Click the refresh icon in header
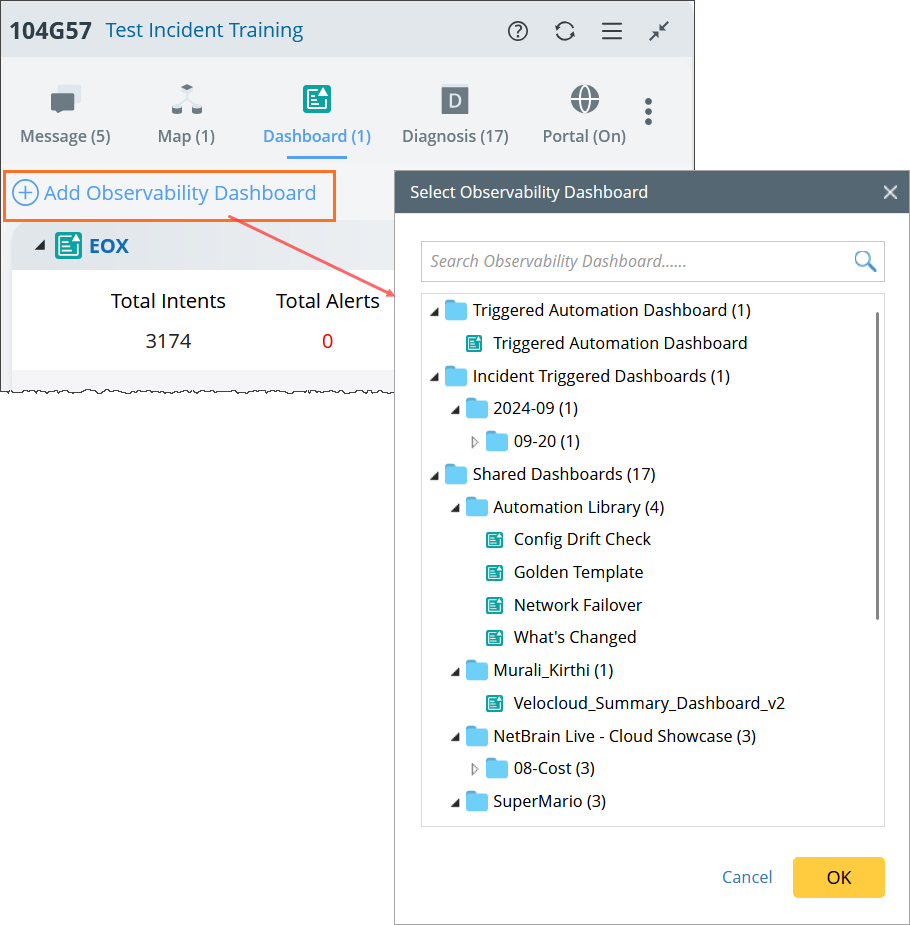The image size is (910, 925). pos(565,31)
